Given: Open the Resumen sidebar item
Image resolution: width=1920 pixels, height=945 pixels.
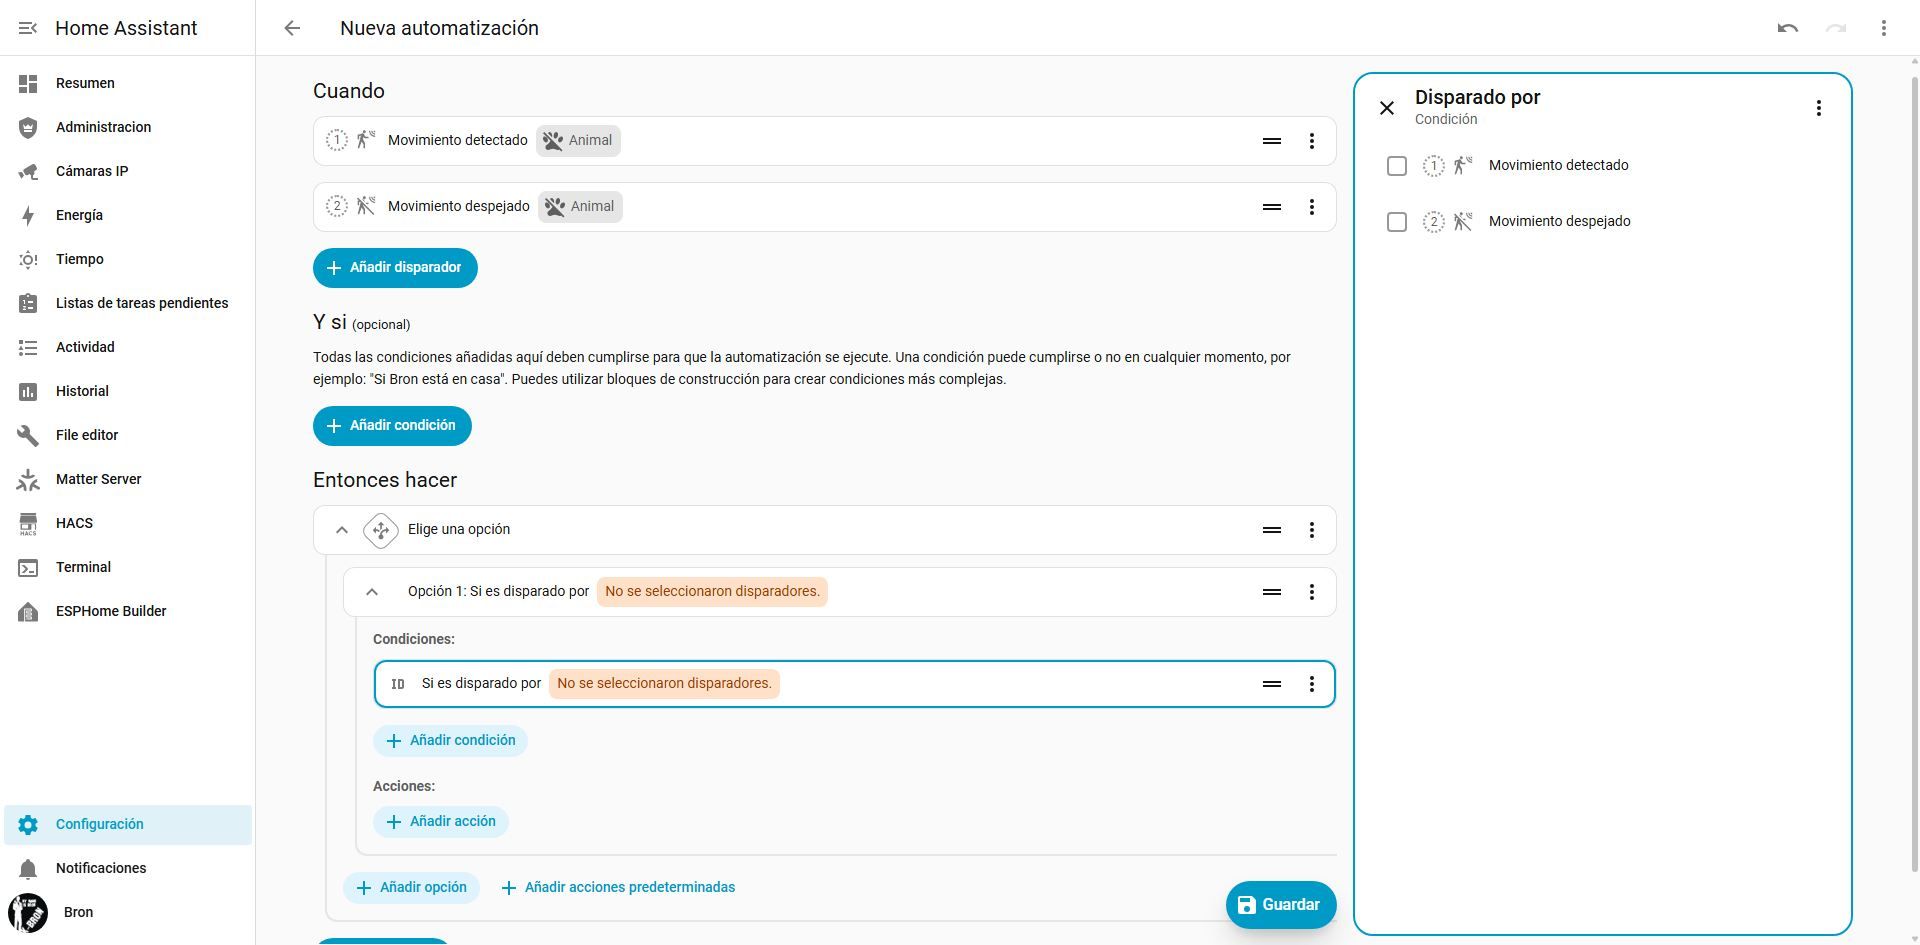Looking at the screenshot, I should coord(128,83).
